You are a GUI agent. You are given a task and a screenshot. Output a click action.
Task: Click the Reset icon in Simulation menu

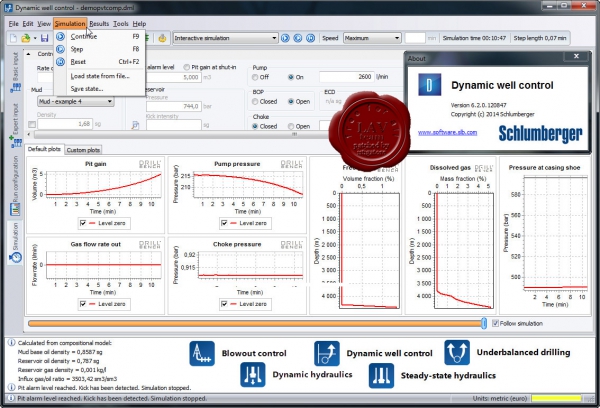pyautogui.click(x=60, y=62)
